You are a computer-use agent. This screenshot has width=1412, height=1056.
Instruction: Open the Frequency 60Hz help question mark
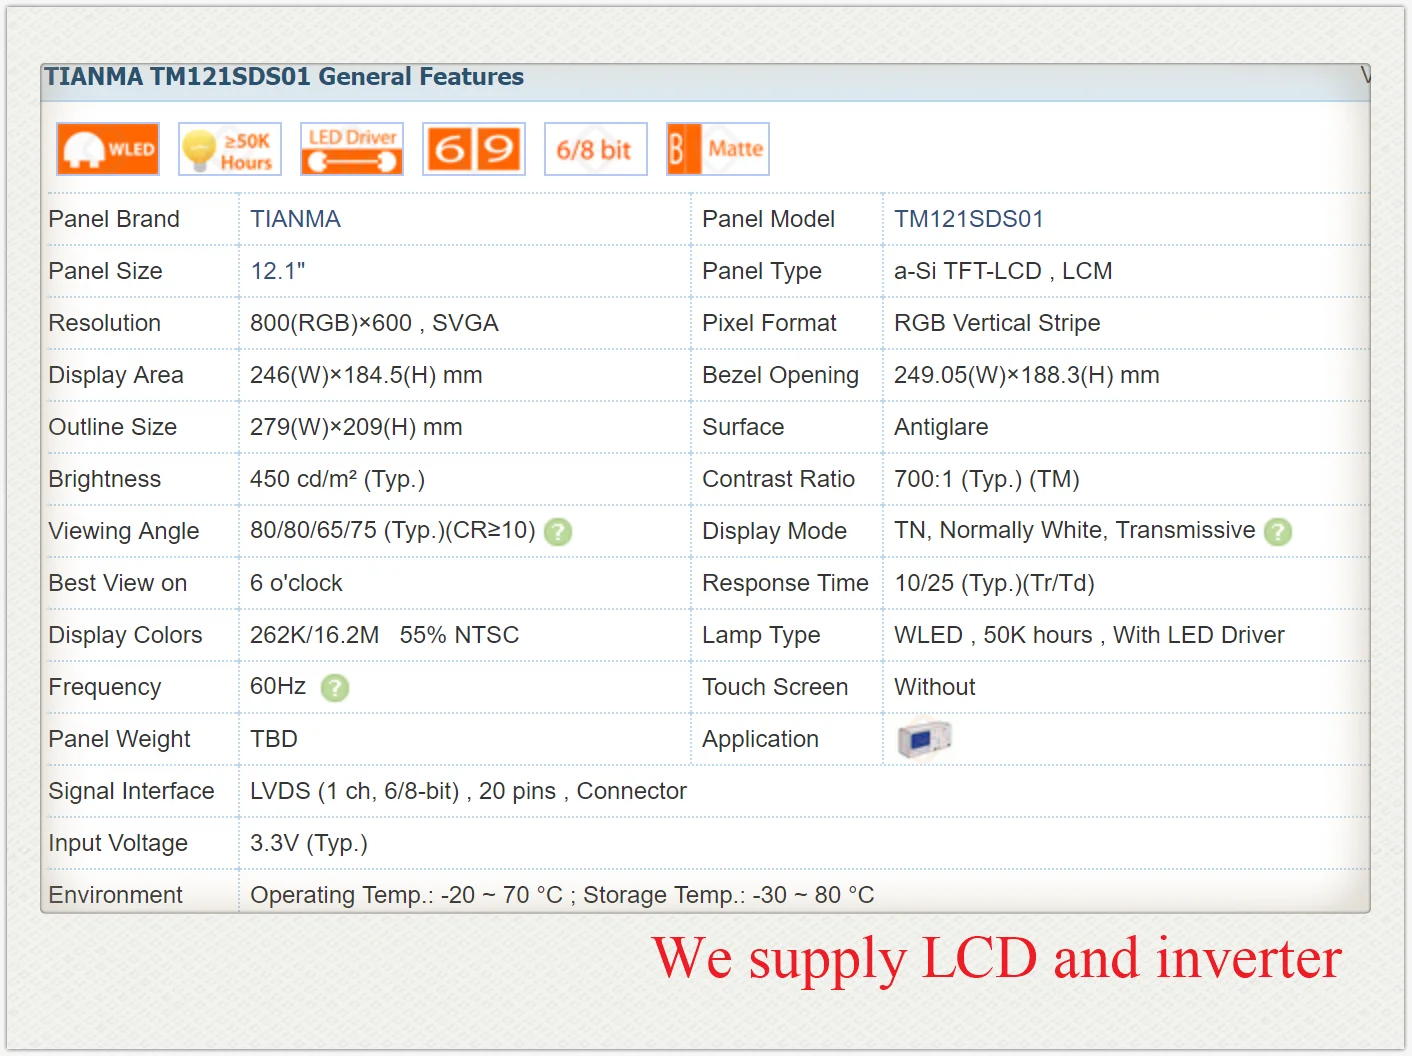[335, 688]
